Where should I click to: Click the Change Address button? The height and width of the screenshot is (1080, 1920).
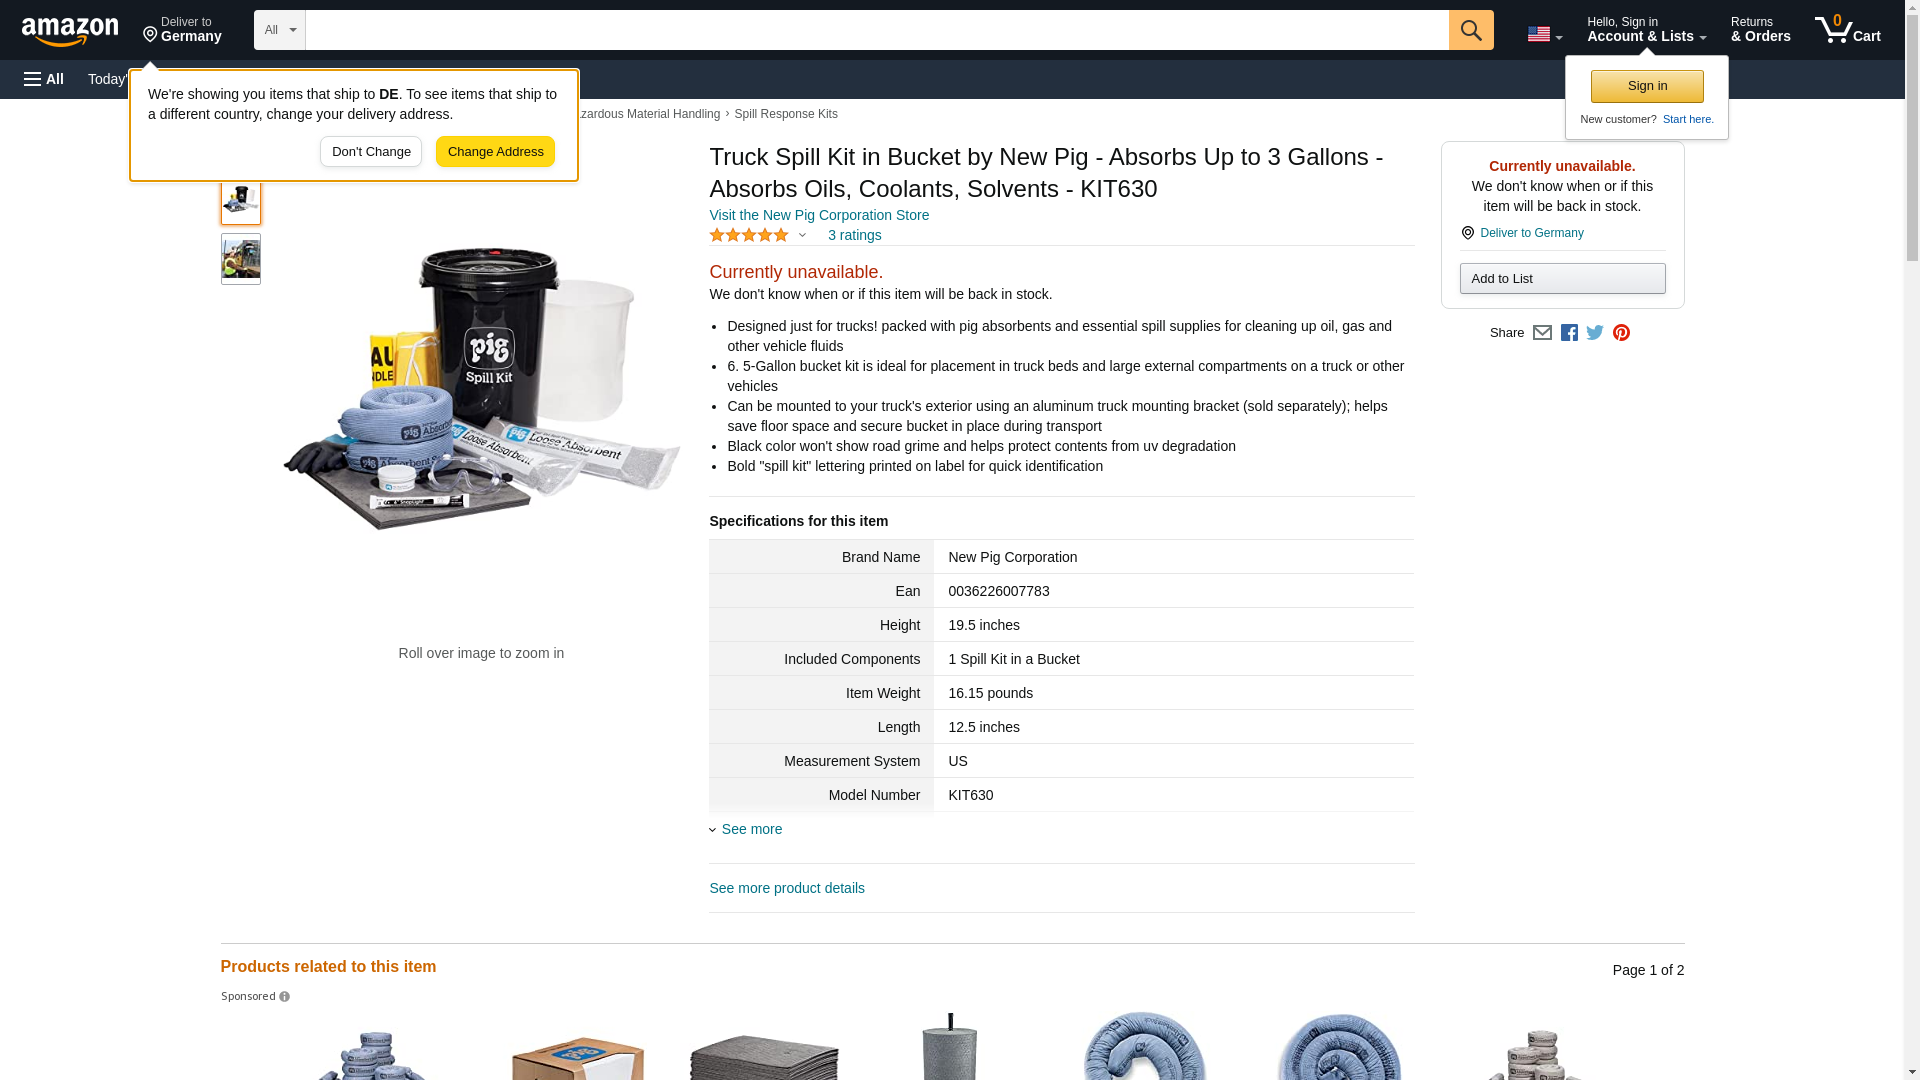[495, 152]
